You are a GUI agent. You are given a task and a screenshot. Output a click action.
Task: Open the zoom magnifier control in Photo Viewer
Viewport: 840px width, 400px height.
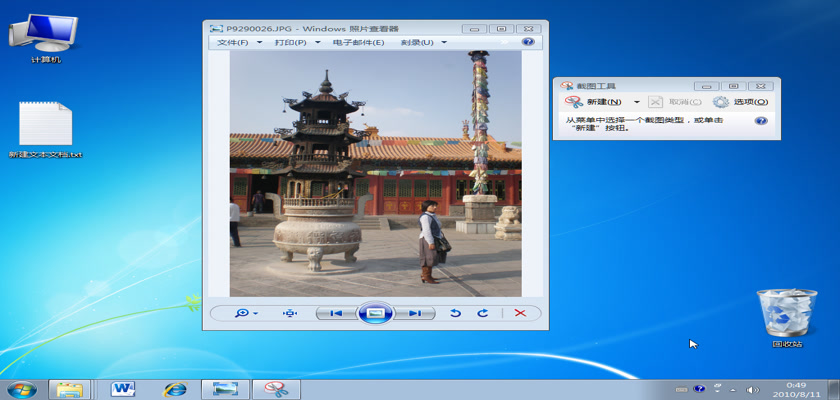point(242,313)
